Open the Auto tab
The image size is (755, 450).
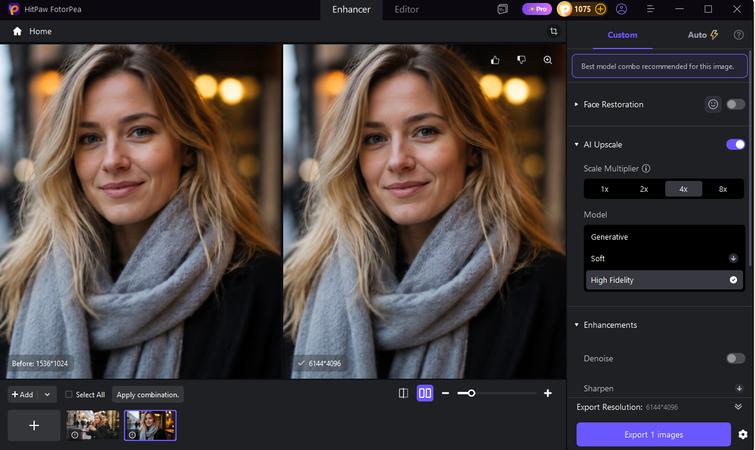pyautogui.click(x=703, y=35)
